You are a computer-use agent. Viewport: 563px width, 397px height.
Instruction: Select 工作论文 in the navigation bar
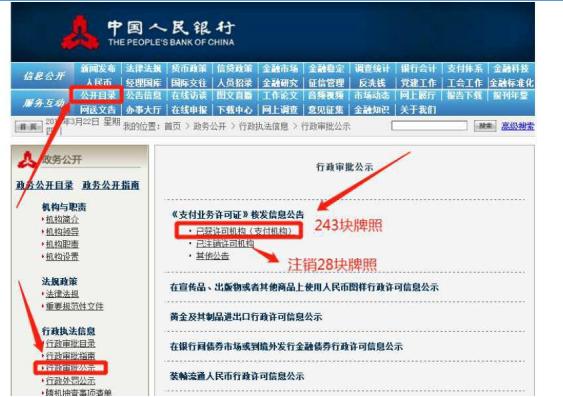tap(280, 95)
